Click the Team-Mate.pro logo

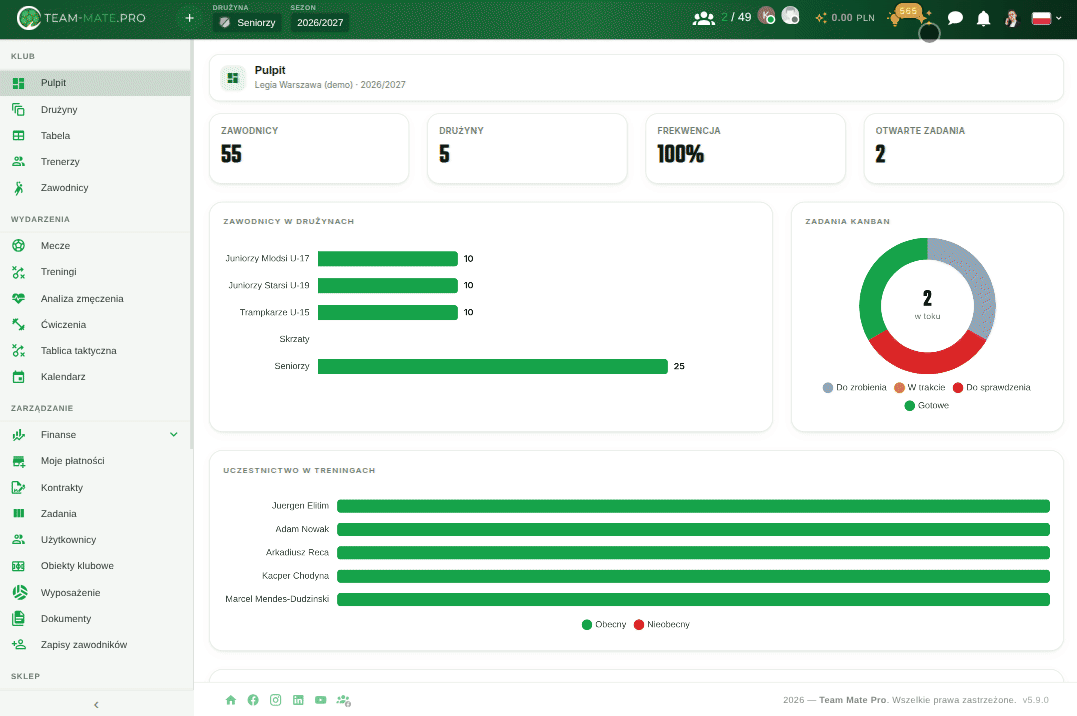point(81,19)
